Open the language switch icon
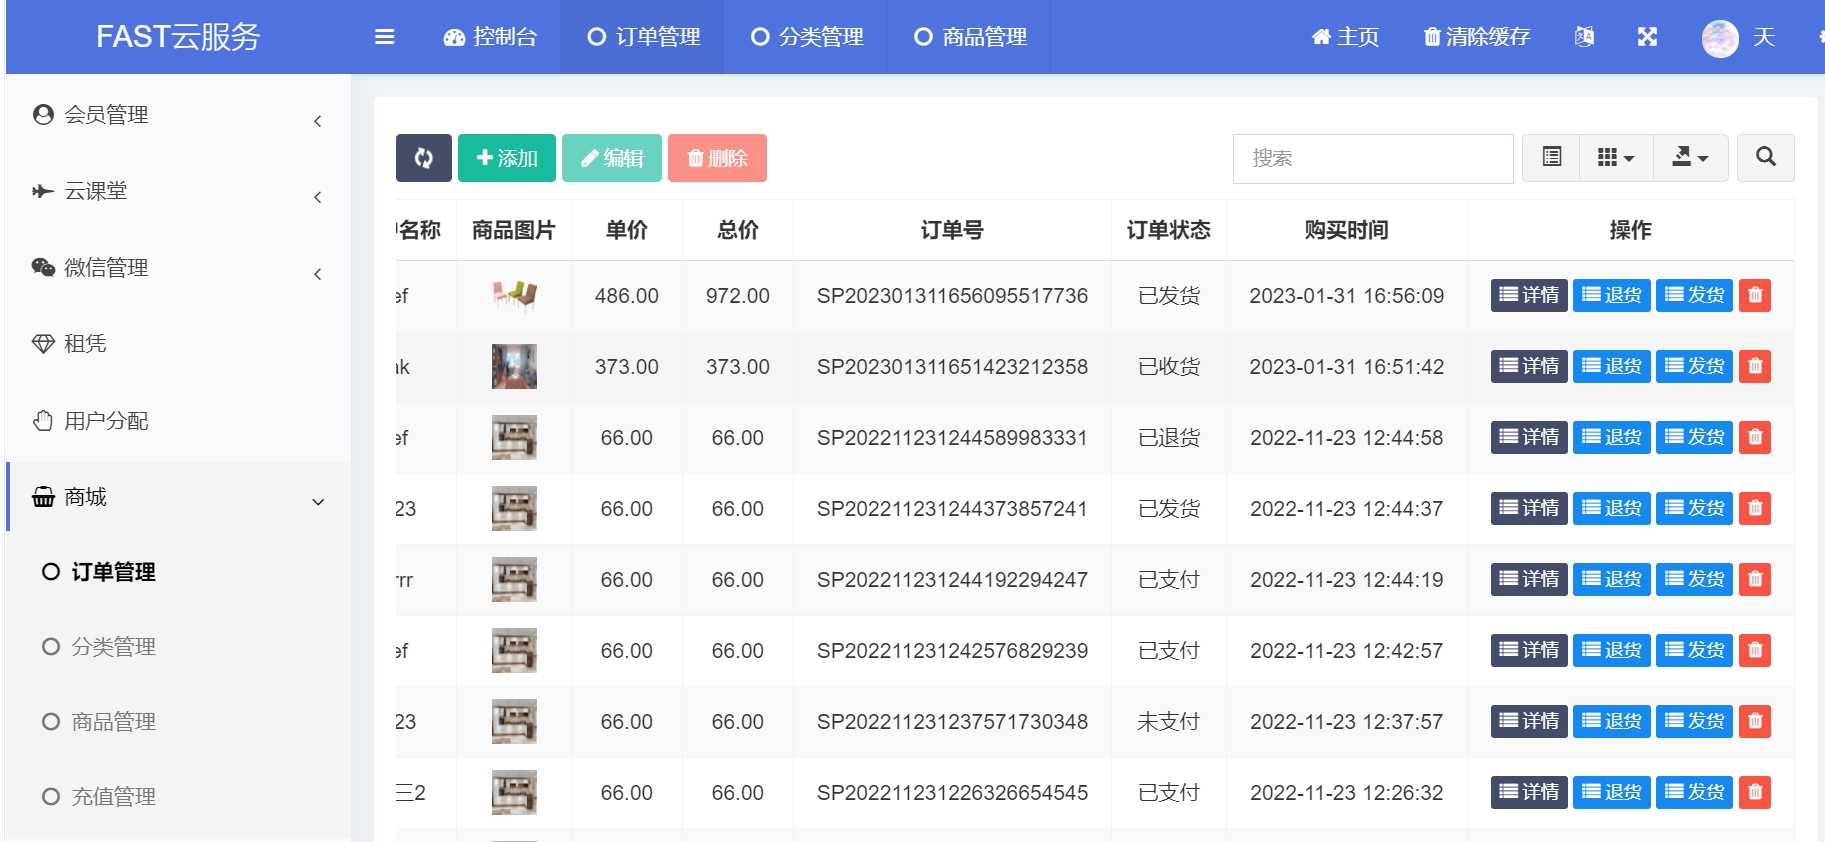This screenshot has height=842, width=1825. tap(1584, 37)
